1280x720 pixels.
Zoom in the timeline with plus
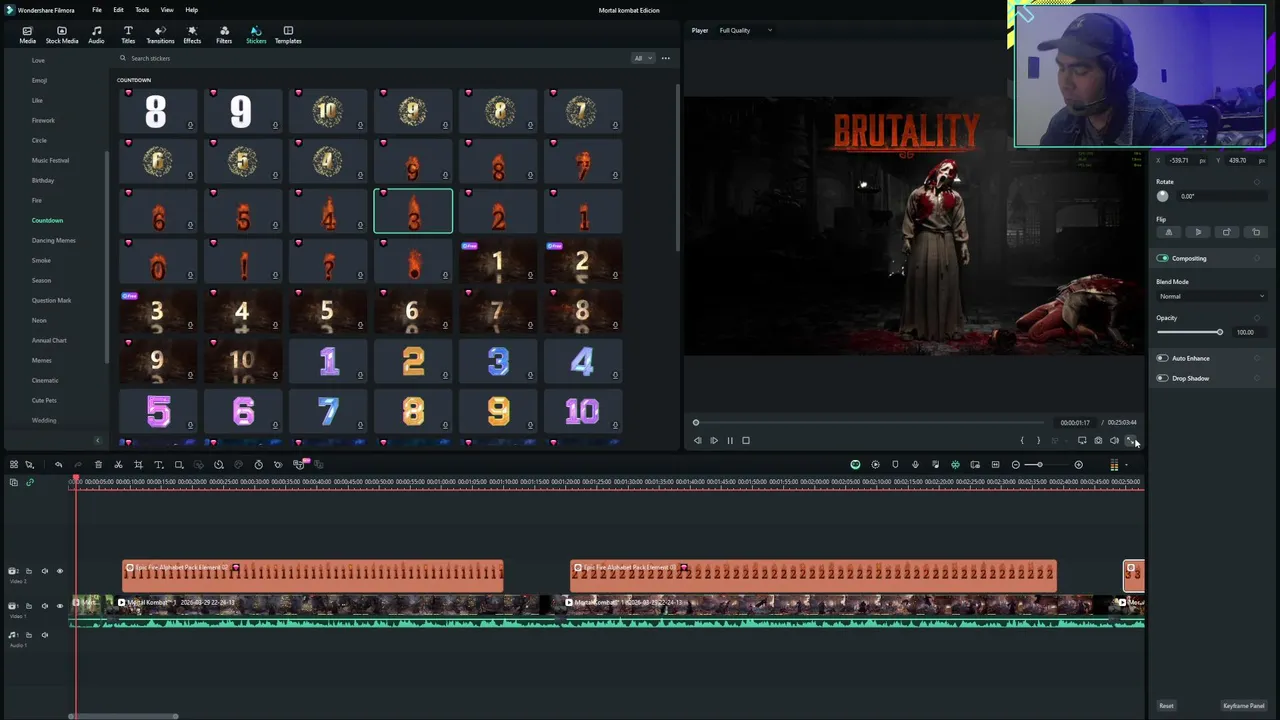pyautogui.click(x=1078, y=464)
